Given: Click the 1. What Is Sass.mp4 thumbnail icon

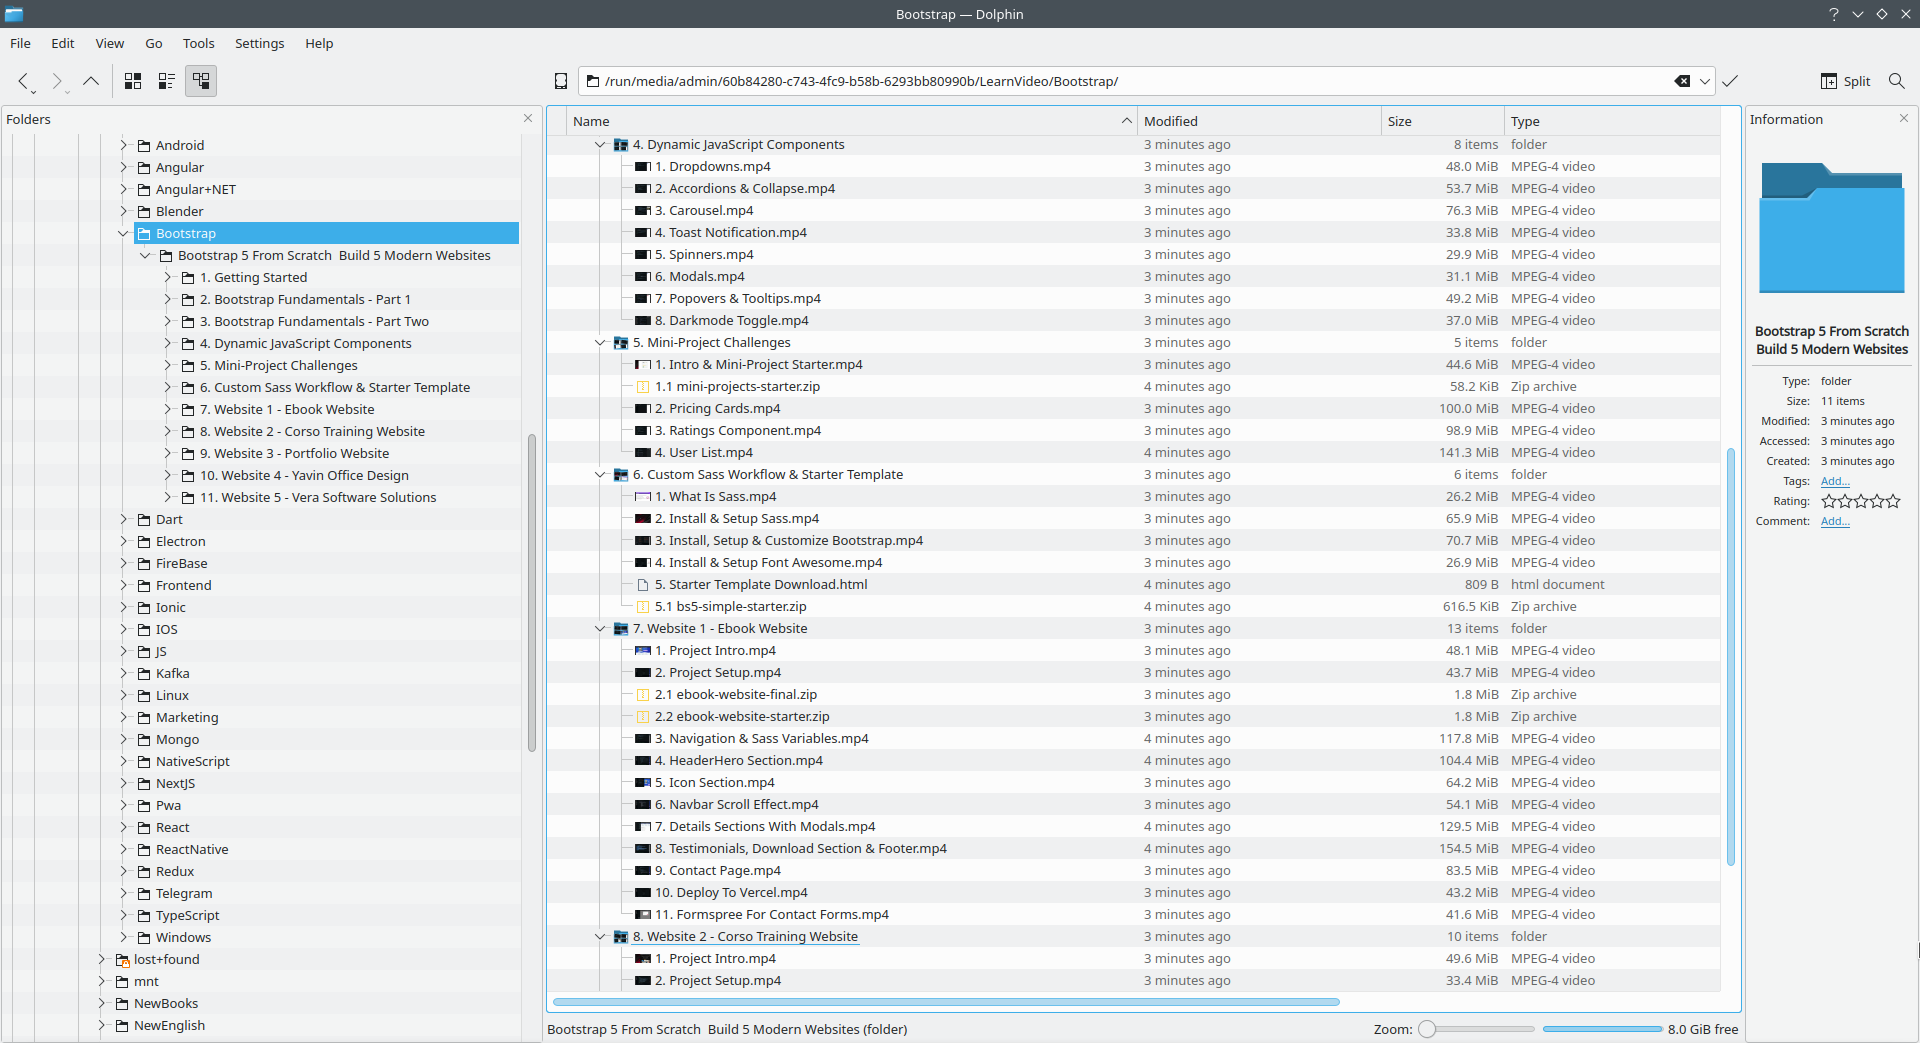Looking at the screenshot, I should (643, 497).
